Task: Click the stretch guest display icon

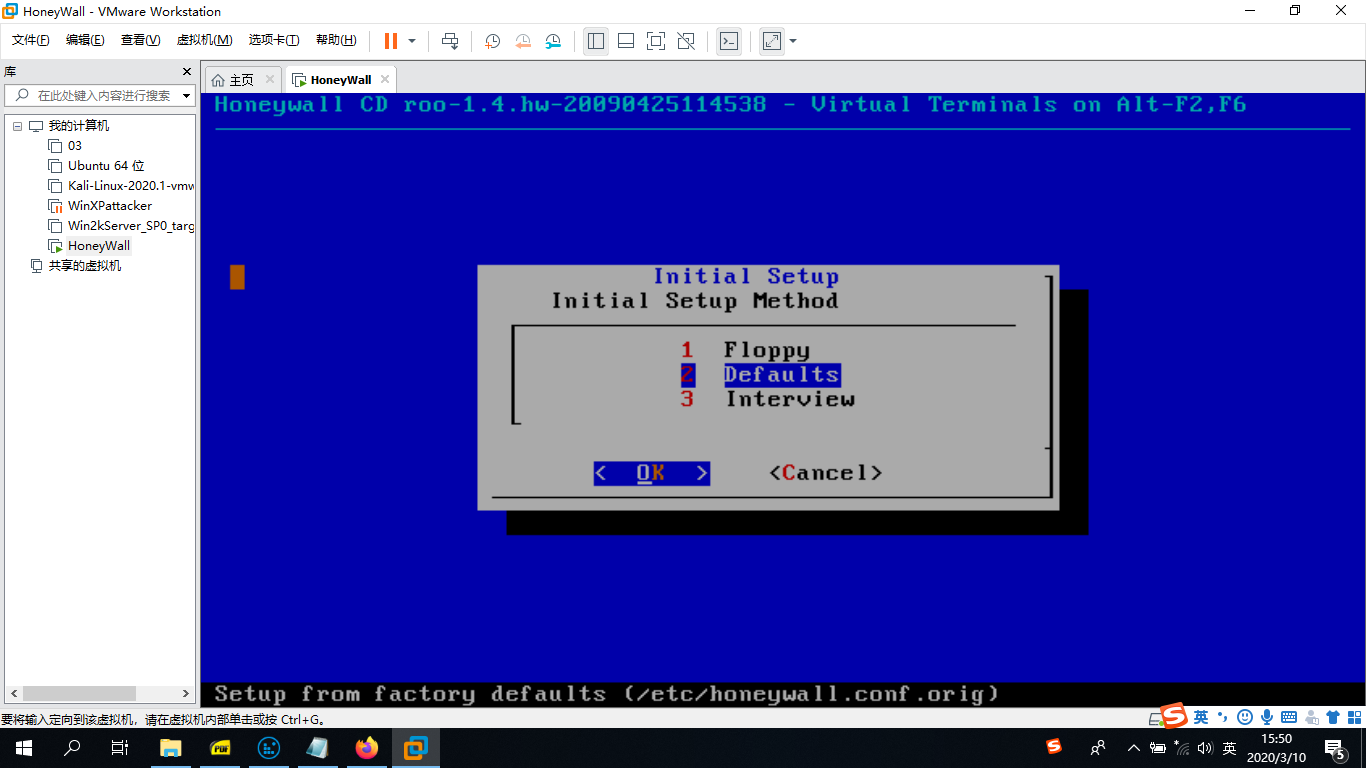Action: tap(772, 41)
